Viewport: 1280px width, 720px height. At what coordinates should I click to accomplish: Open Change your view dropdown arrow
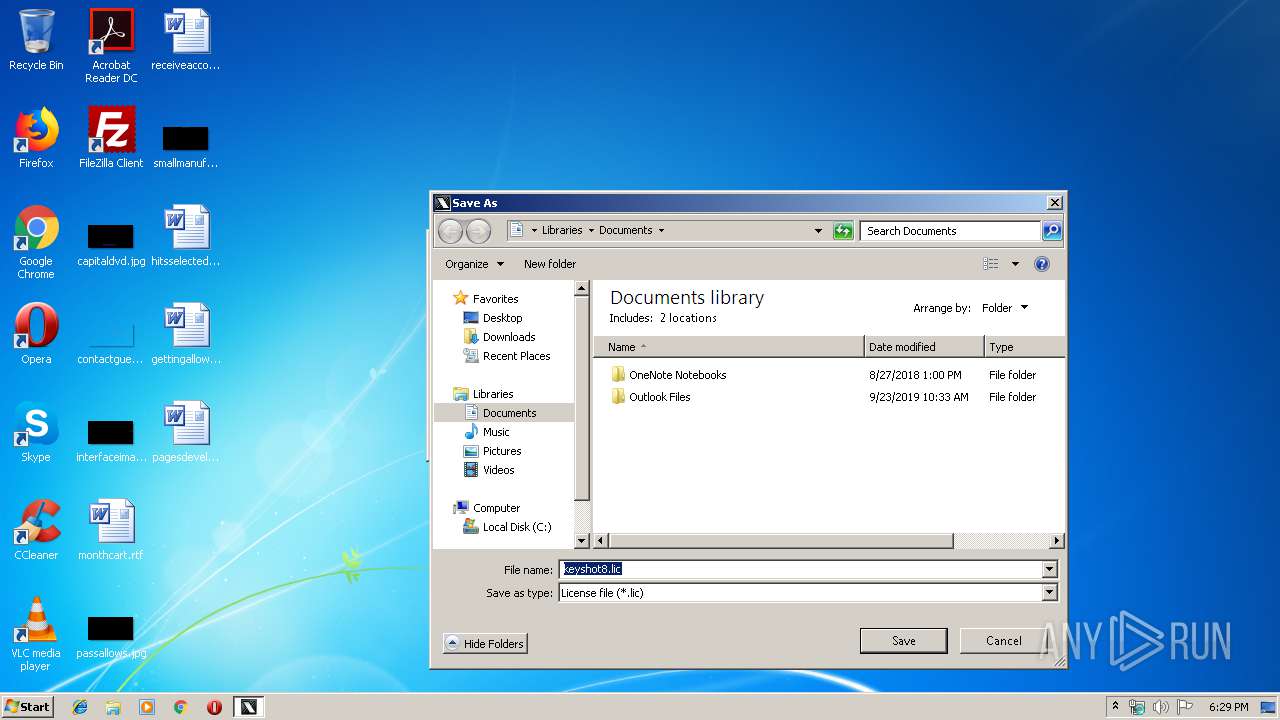[1015, 264]
